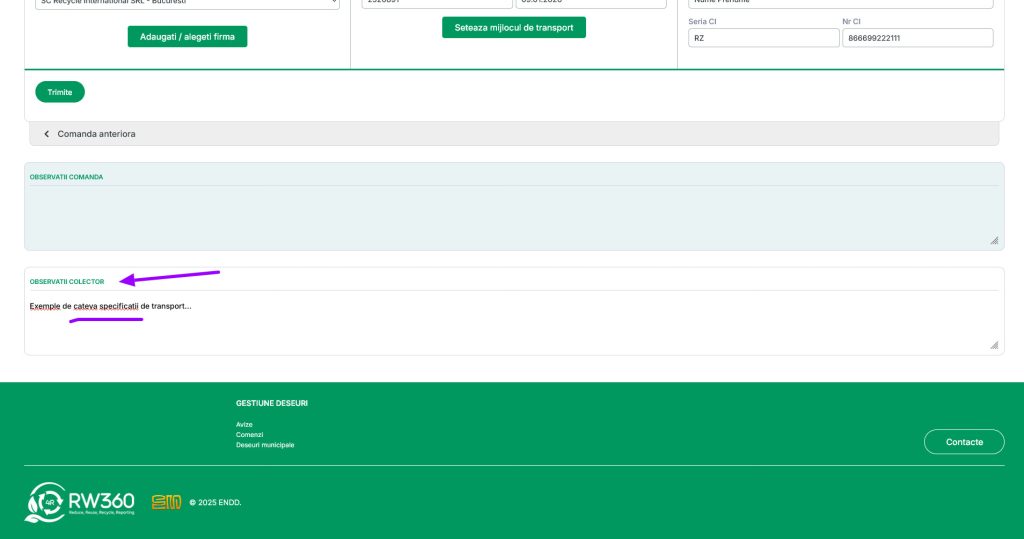Open the Avize footer link
Screen dimensions: 1024x539
pos(244,424)
